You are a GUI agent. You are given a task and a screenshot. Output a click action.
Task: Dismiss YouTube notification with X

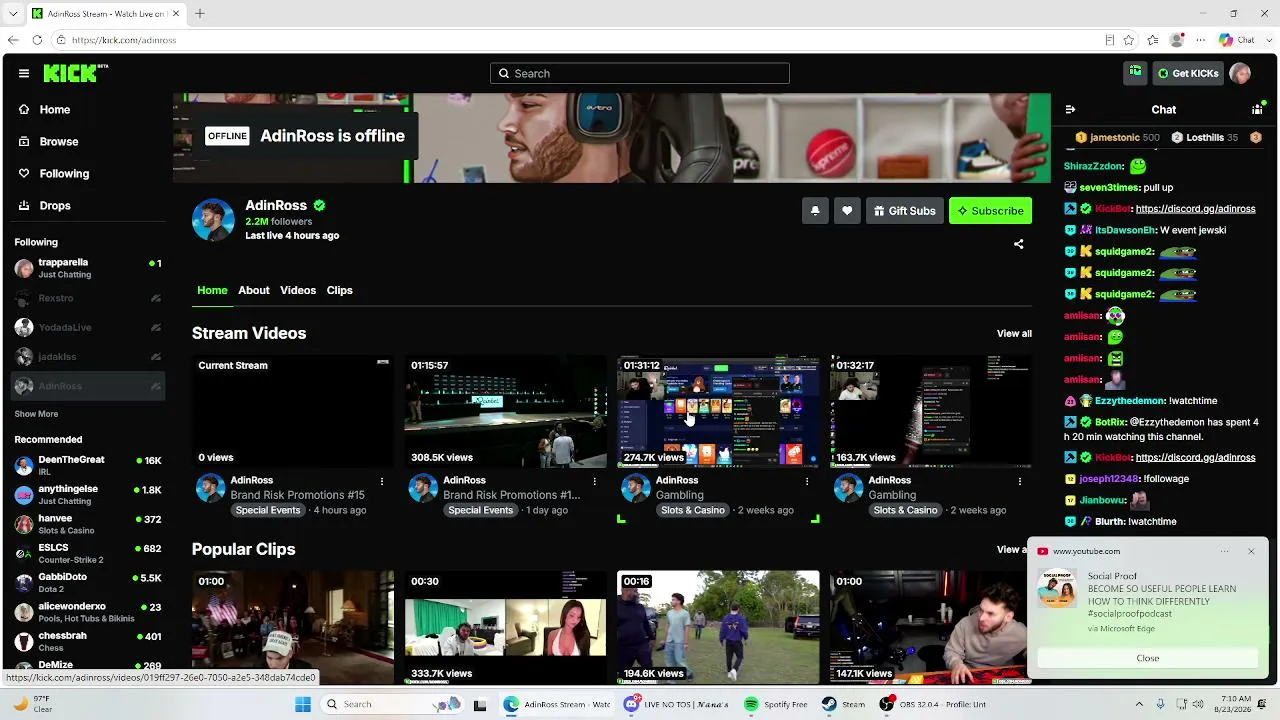1251,551
